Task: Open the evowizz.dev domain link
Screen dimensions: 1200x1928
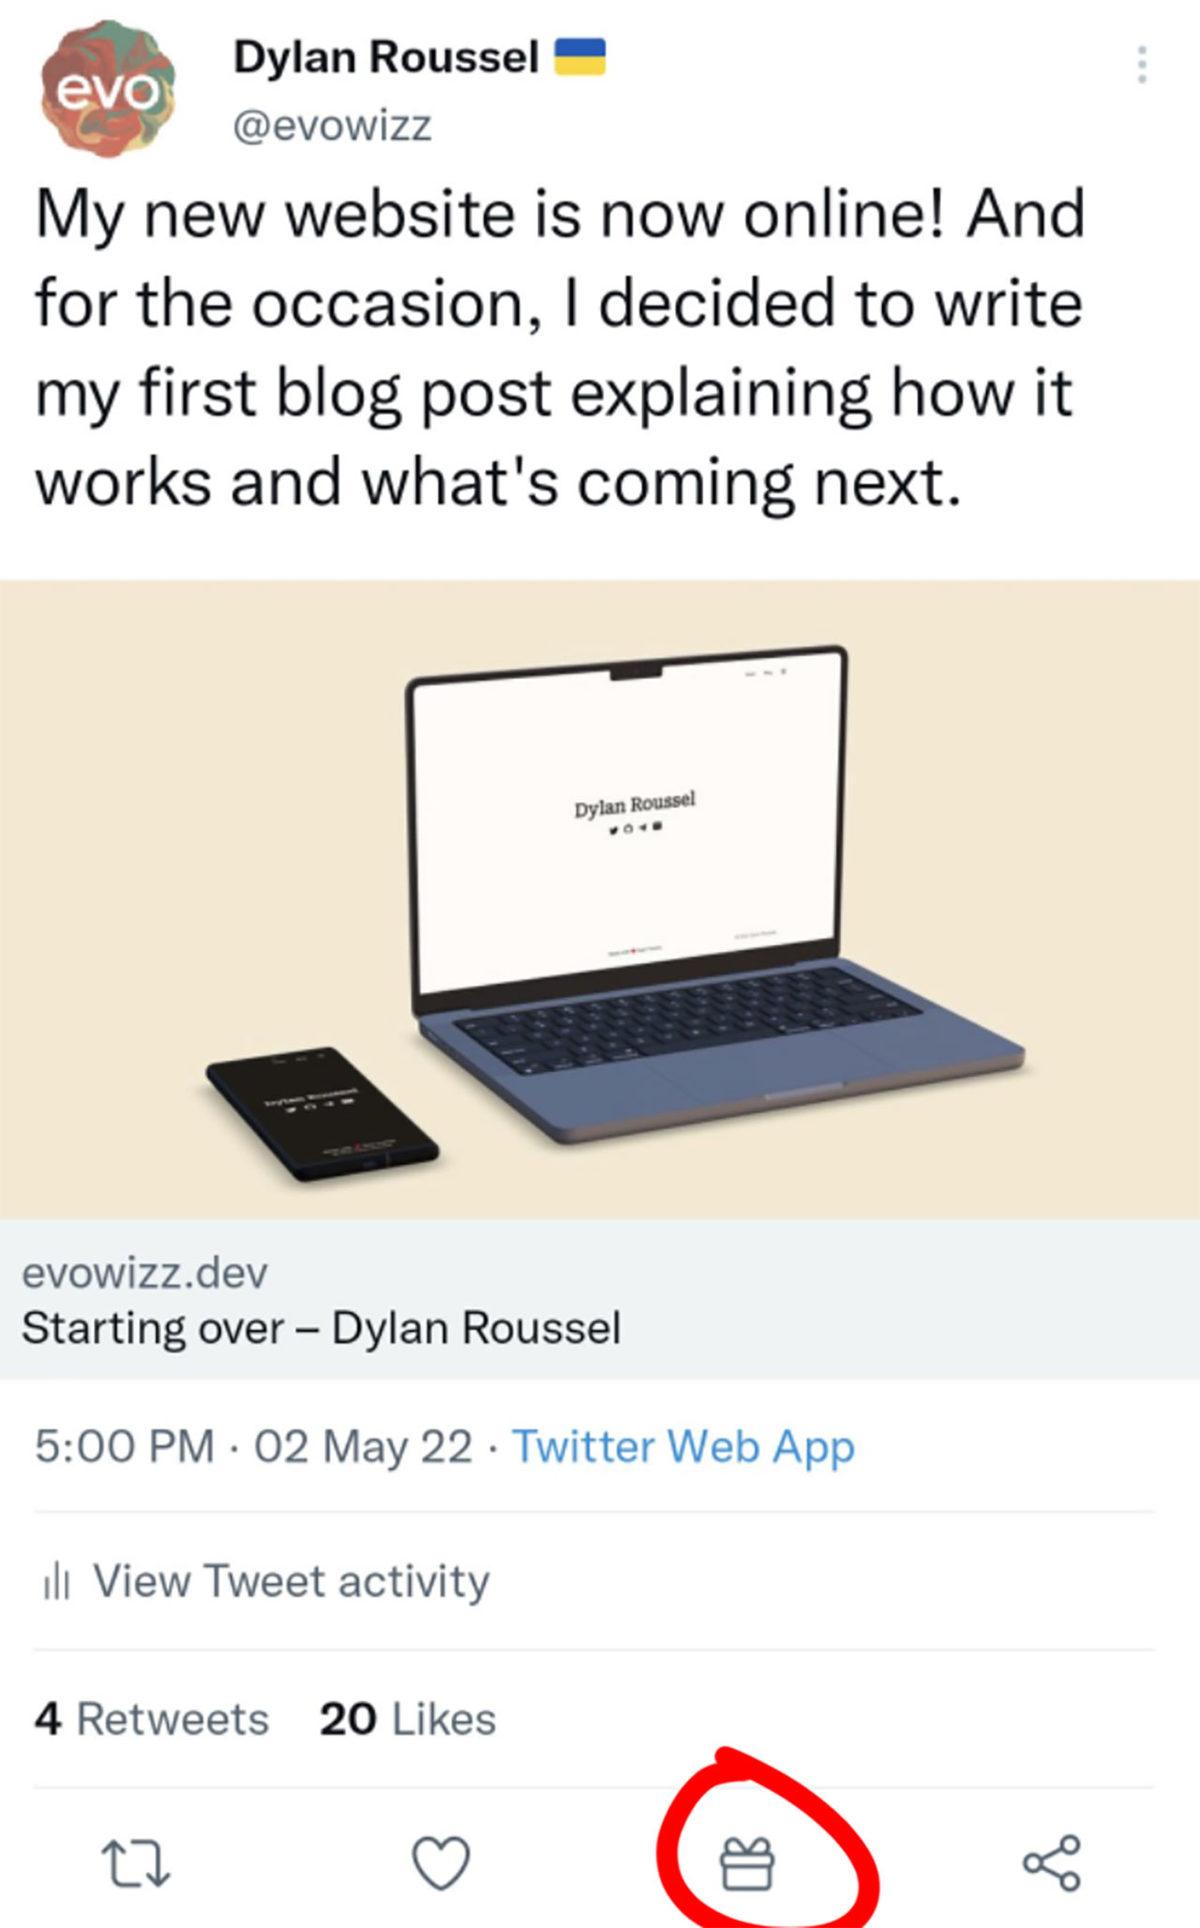Action: tap(145, 1273)
